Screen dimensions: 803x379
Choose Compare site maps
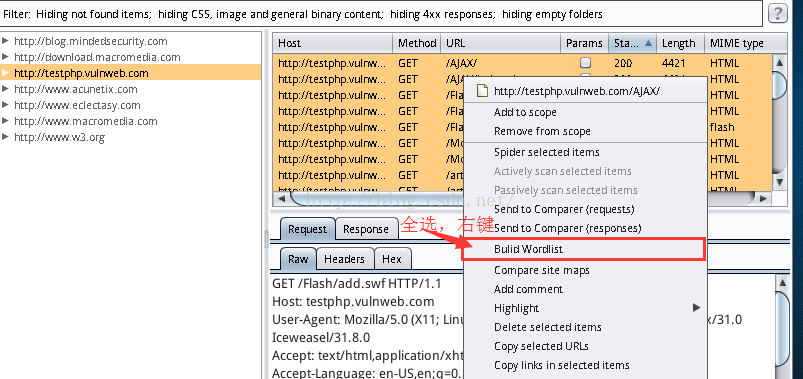585,270
